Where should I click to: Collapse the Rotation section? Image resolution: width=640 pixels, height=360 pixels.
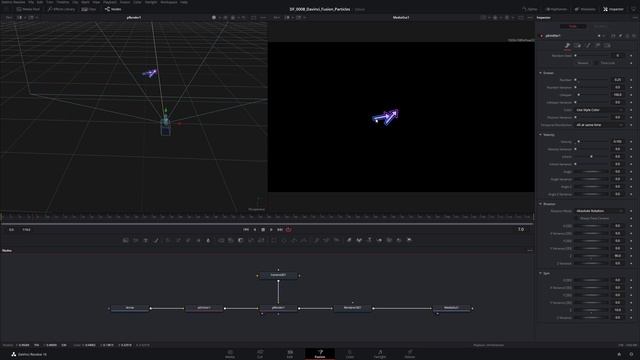pos(540,204)
